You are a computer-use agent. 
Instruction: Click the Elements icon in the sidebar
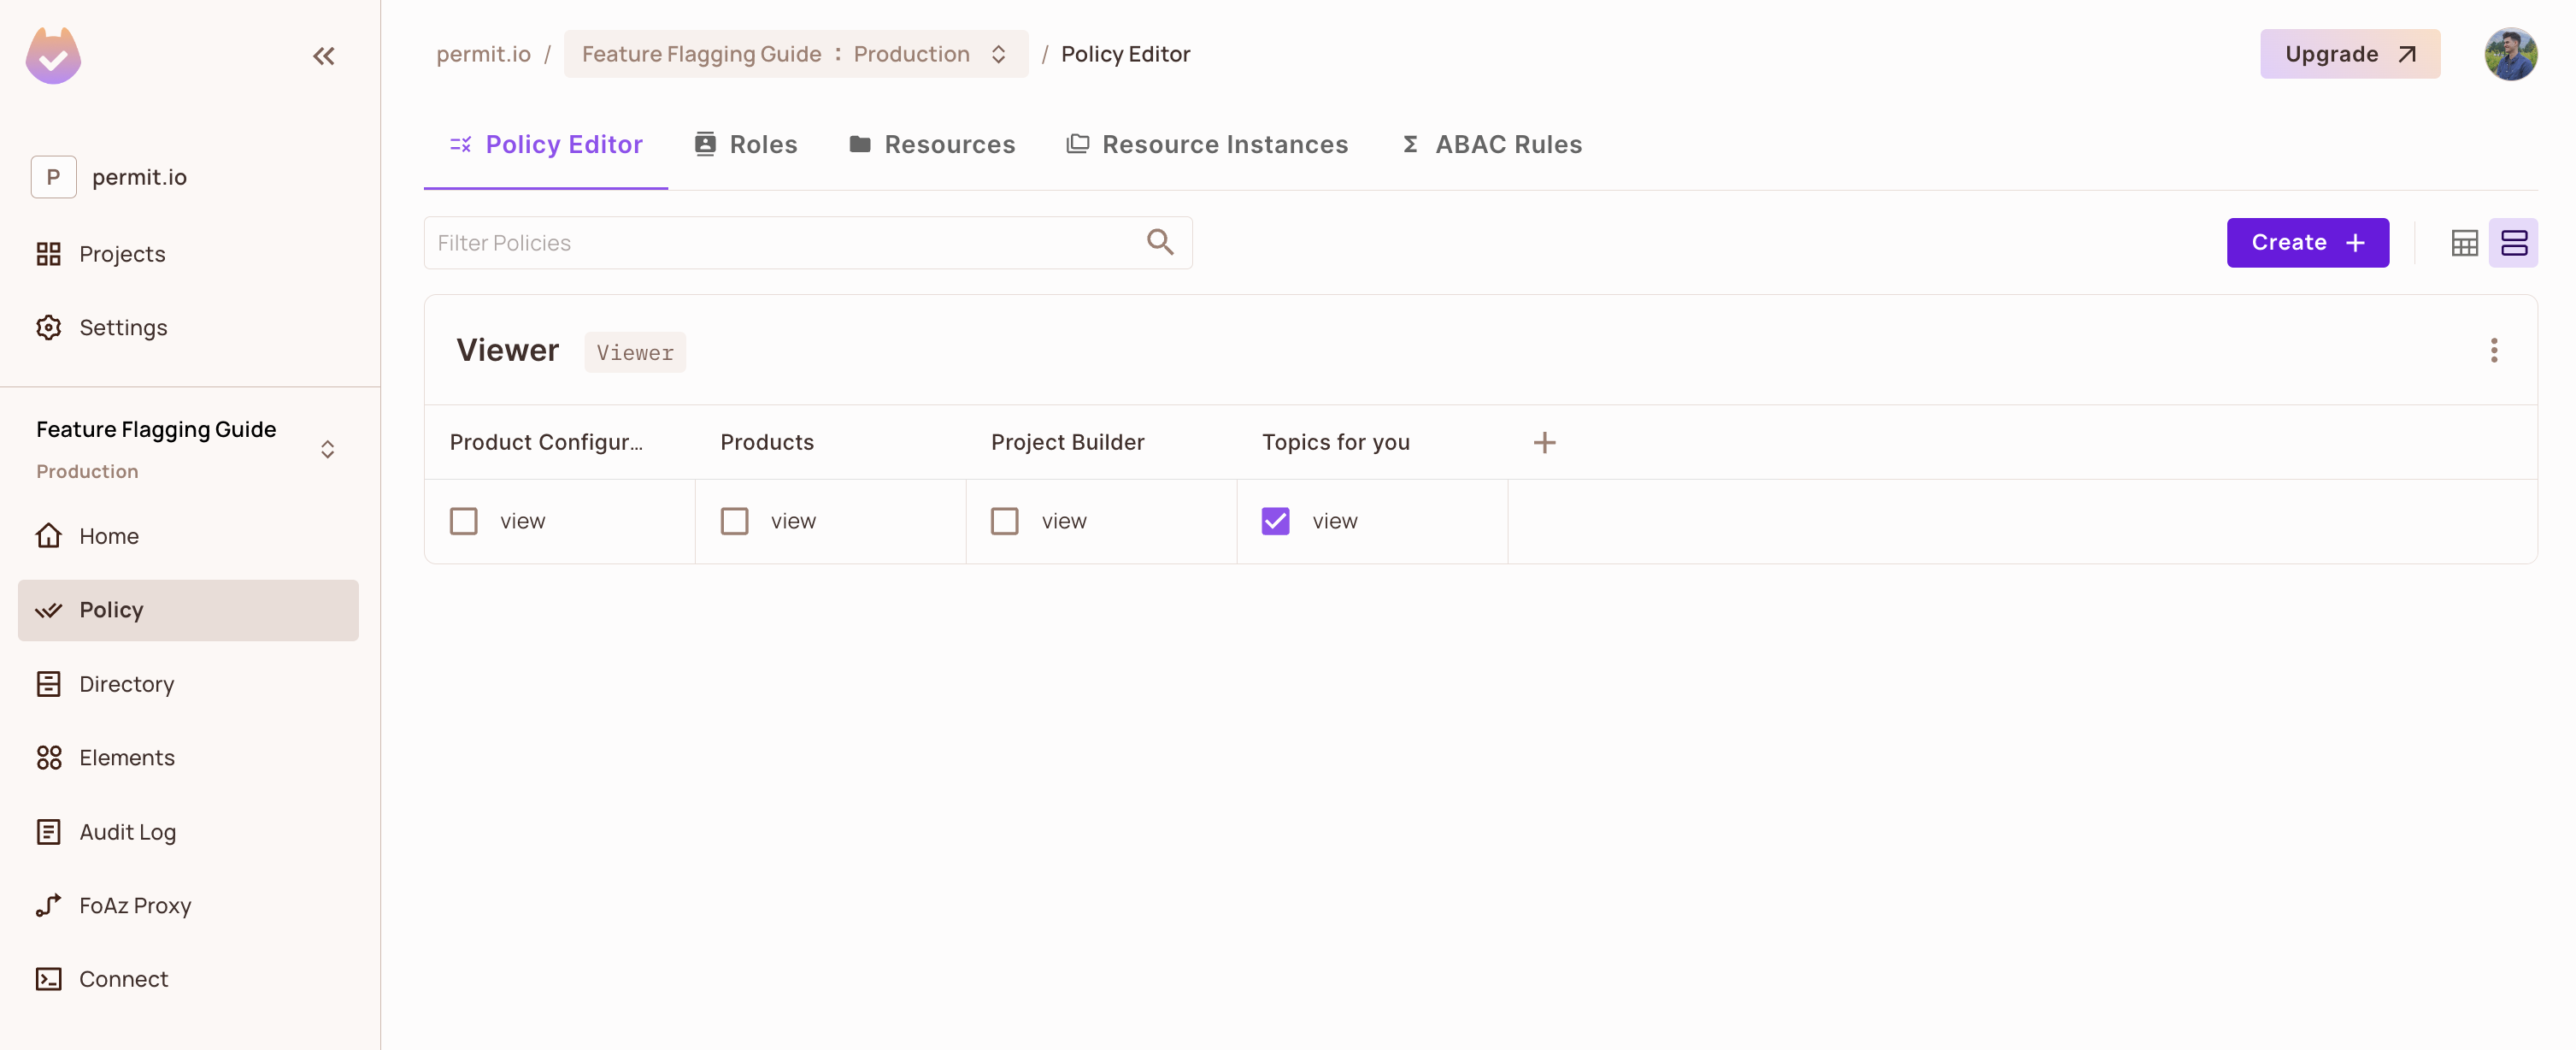tap(50, 757)
